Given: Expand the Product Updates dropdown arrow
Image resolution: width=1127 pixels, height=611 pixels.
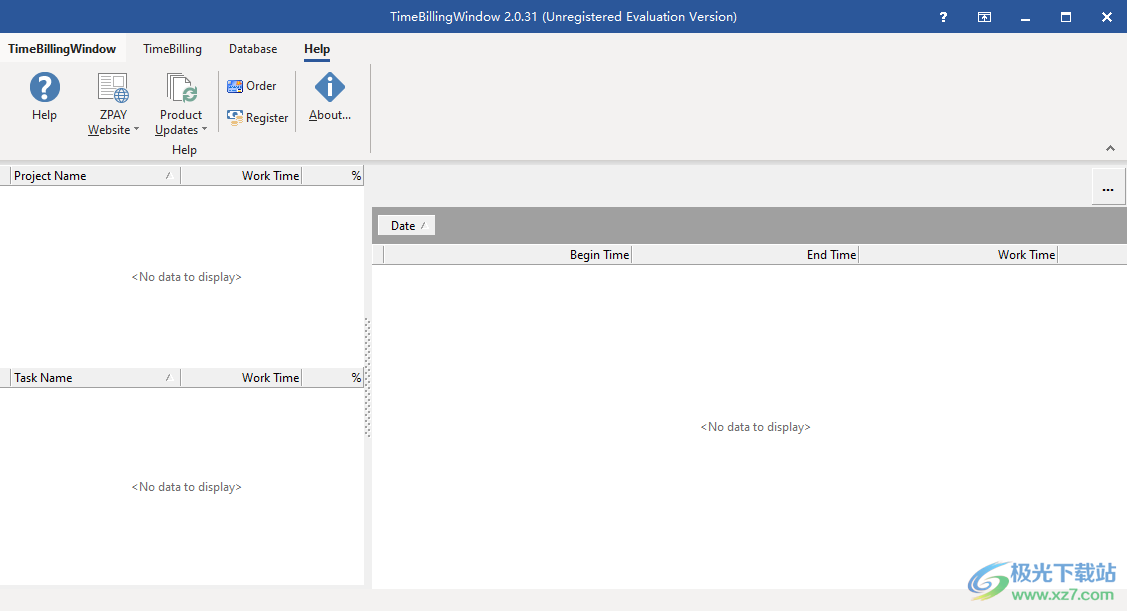Looking at the screenshot, I should click(x=204, y=129).
